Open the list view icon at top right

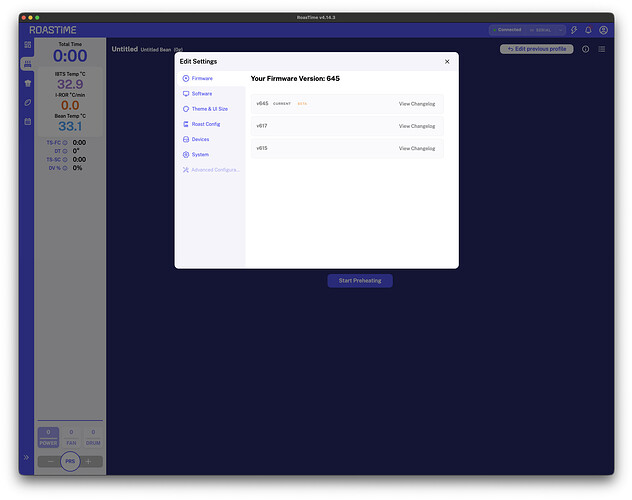[x=602, y=49]
